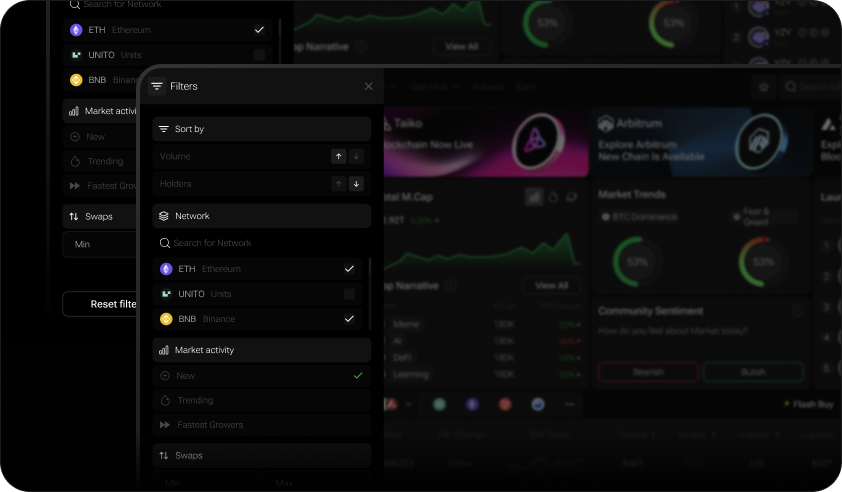The image size is (842, 492).
Task: Click the flame icon next to Trending in Filters
Action: [164, 400]
